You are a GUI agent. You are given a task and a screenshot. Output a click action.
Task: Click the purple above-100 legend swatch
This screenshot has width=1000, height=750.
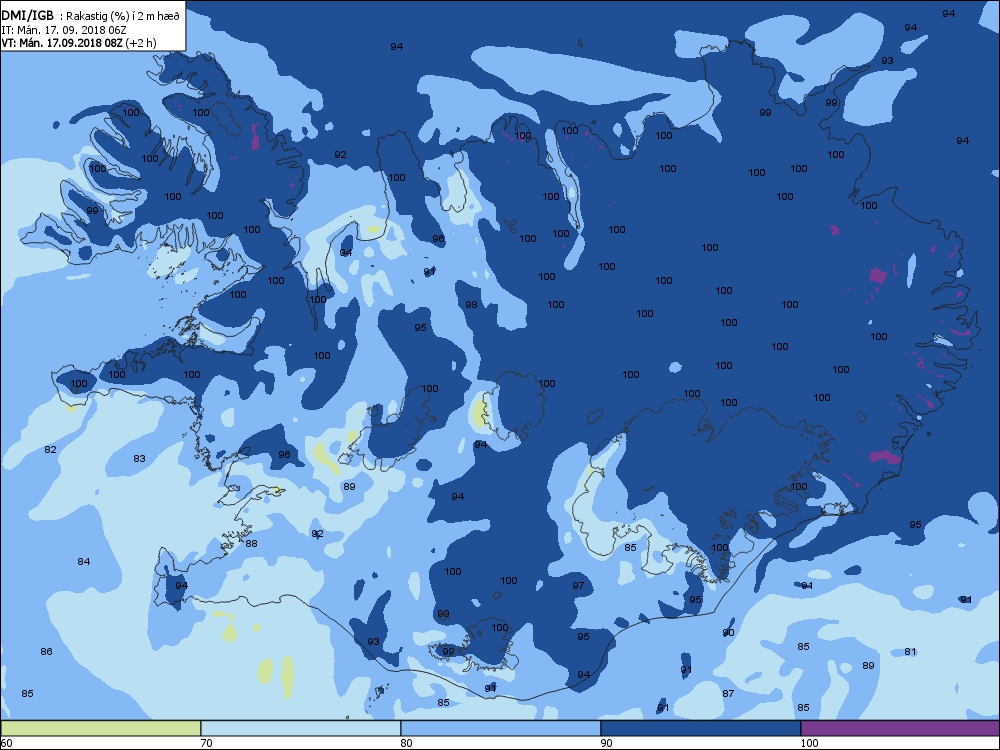click(900, 728)
